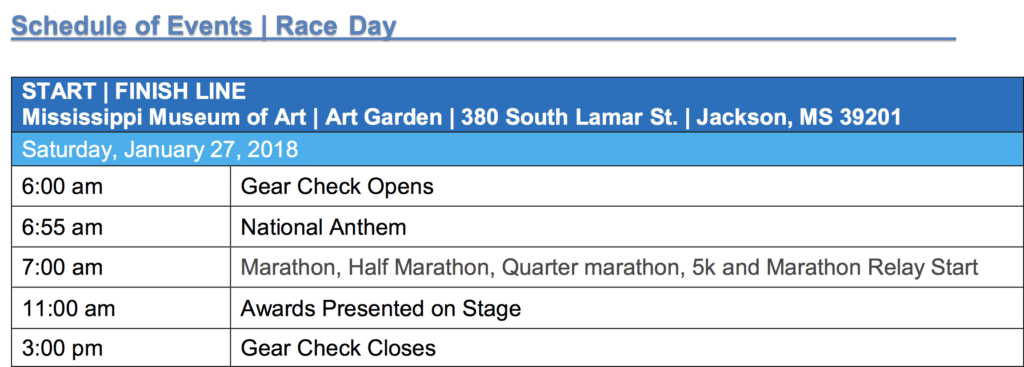Image resolution: width=1024 pixels, height=367 pixels.
Task: Click '380 South Lamar St.' address text
Action: pos(569,118)
